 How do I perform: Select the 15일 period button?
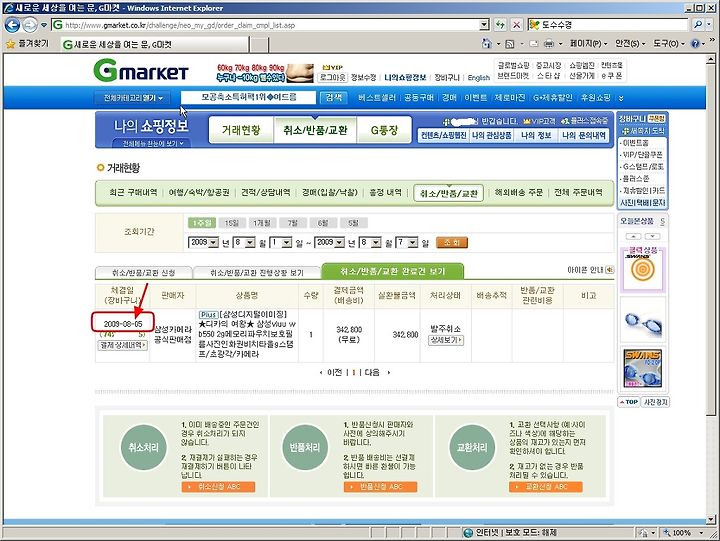(x=232, y=223)
